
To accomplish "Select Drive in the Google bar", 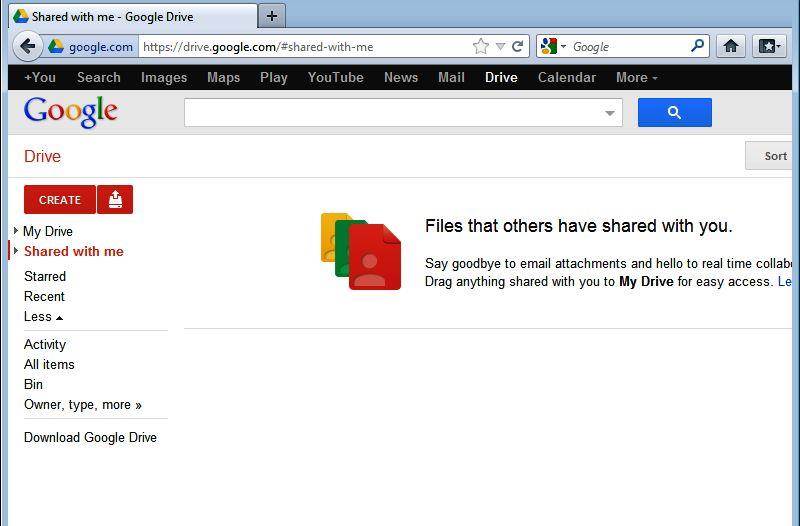I will click(x=501, y=78).
